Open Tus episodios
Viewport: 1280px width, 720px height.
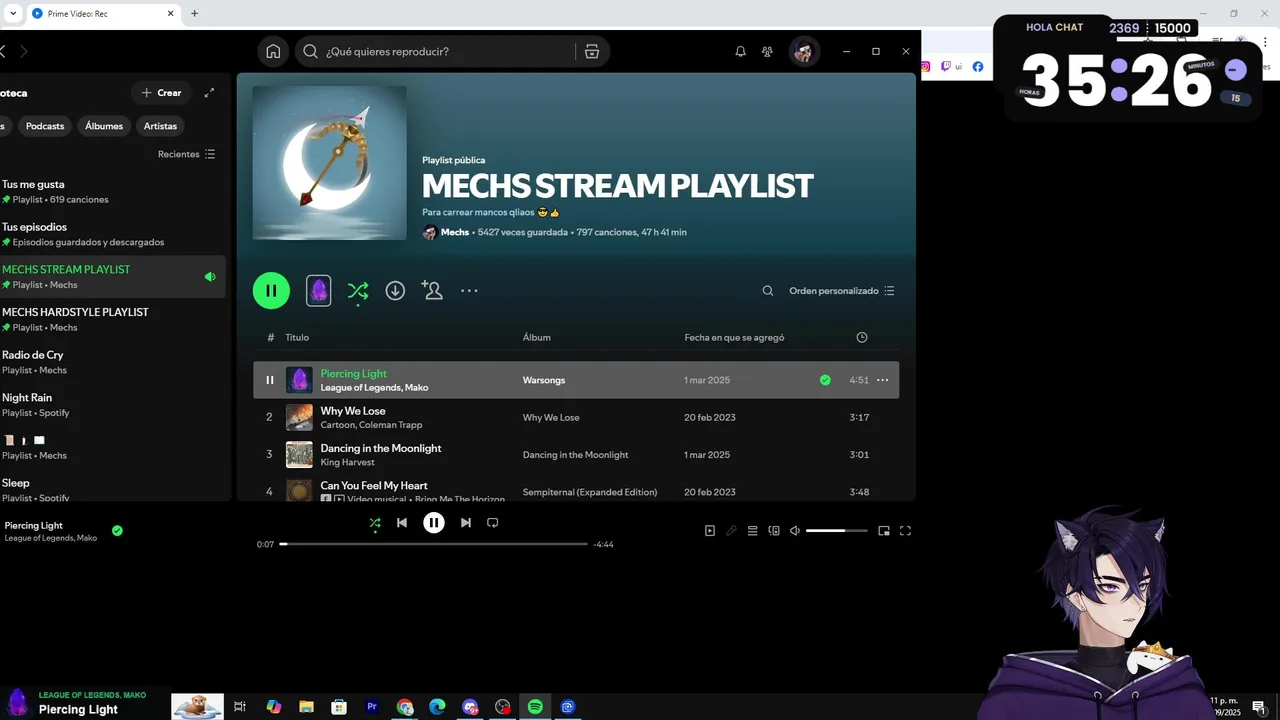point(112,234)
